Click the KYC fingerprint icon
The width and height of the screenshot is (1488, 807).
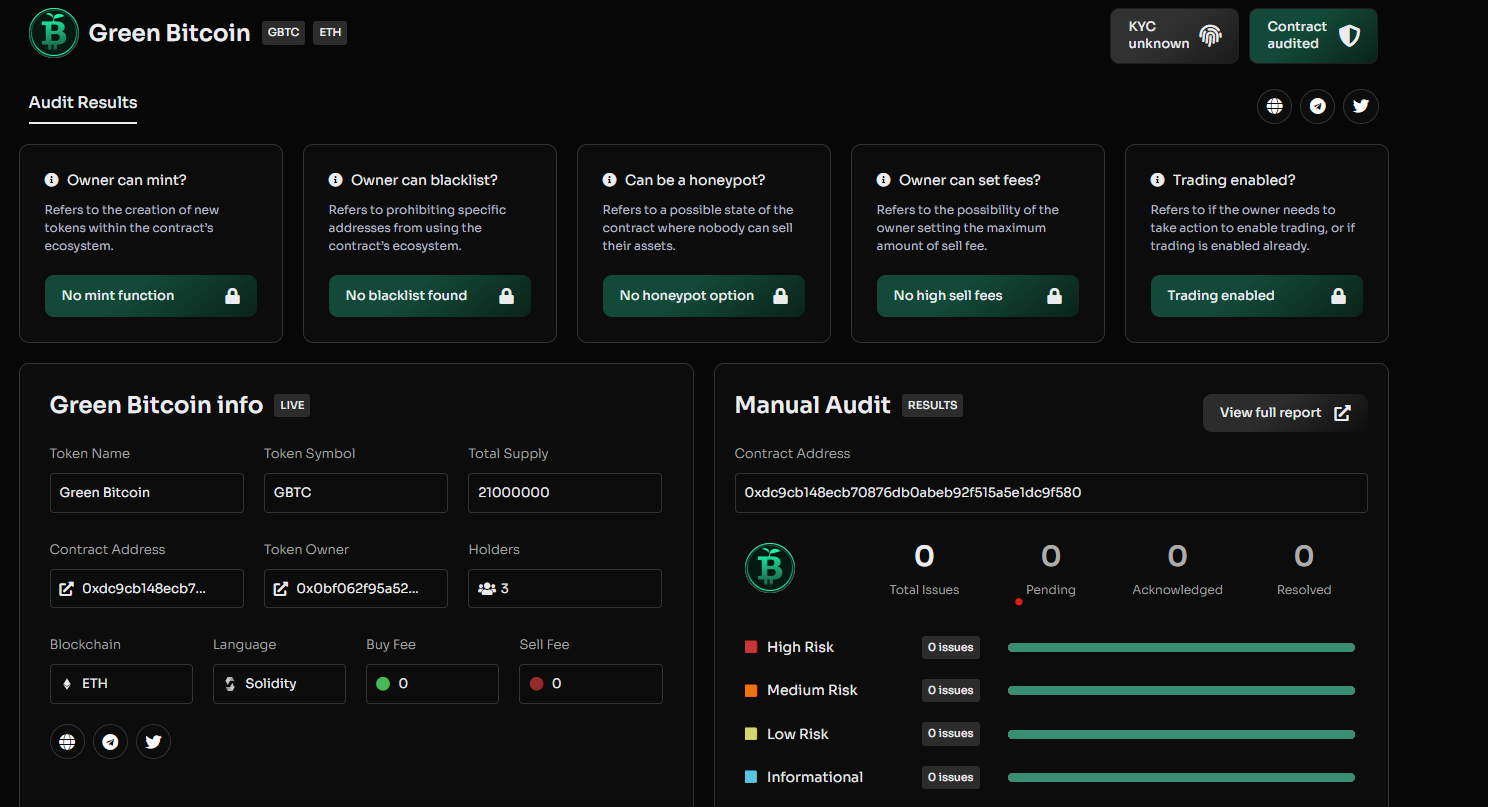(1211, 36)
